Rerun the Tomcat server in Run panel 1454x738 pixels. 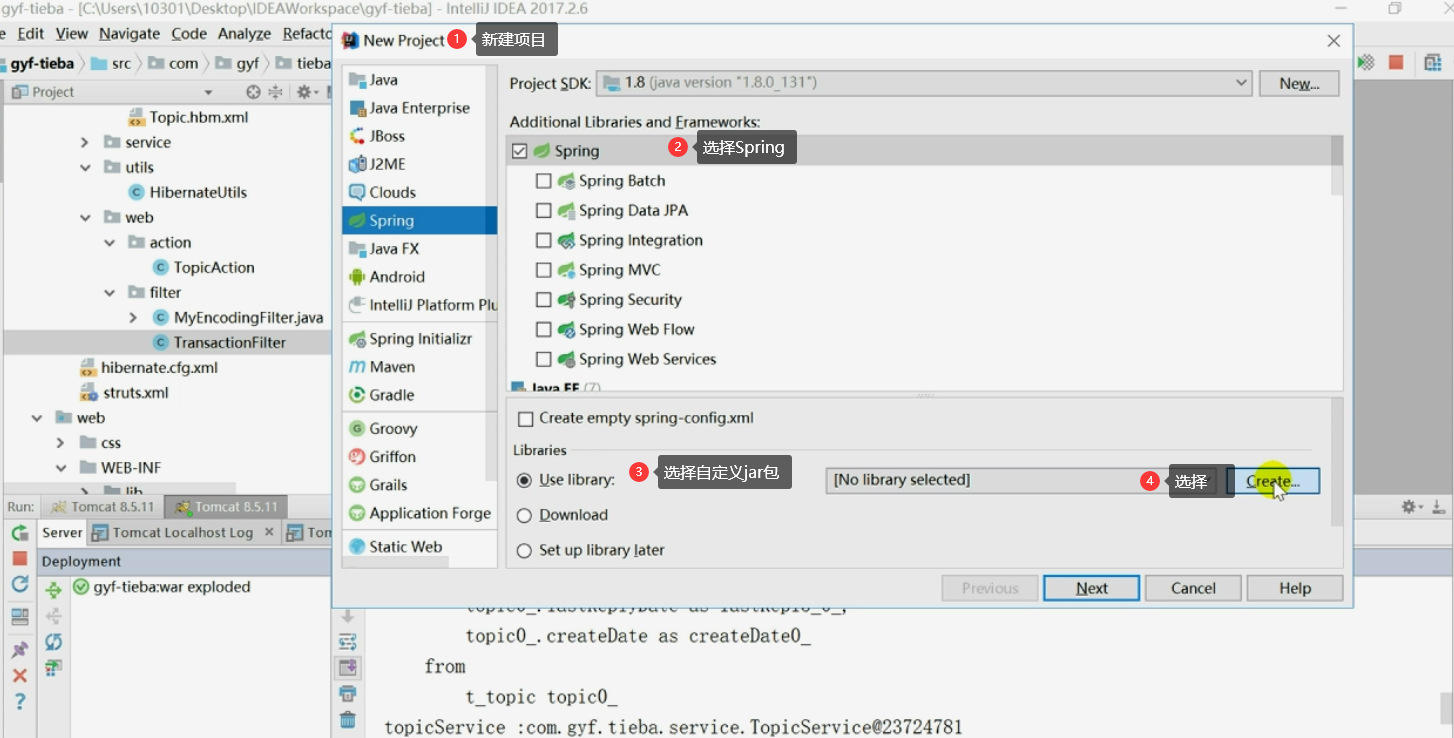pyautogui.click(x=20, y=533)
